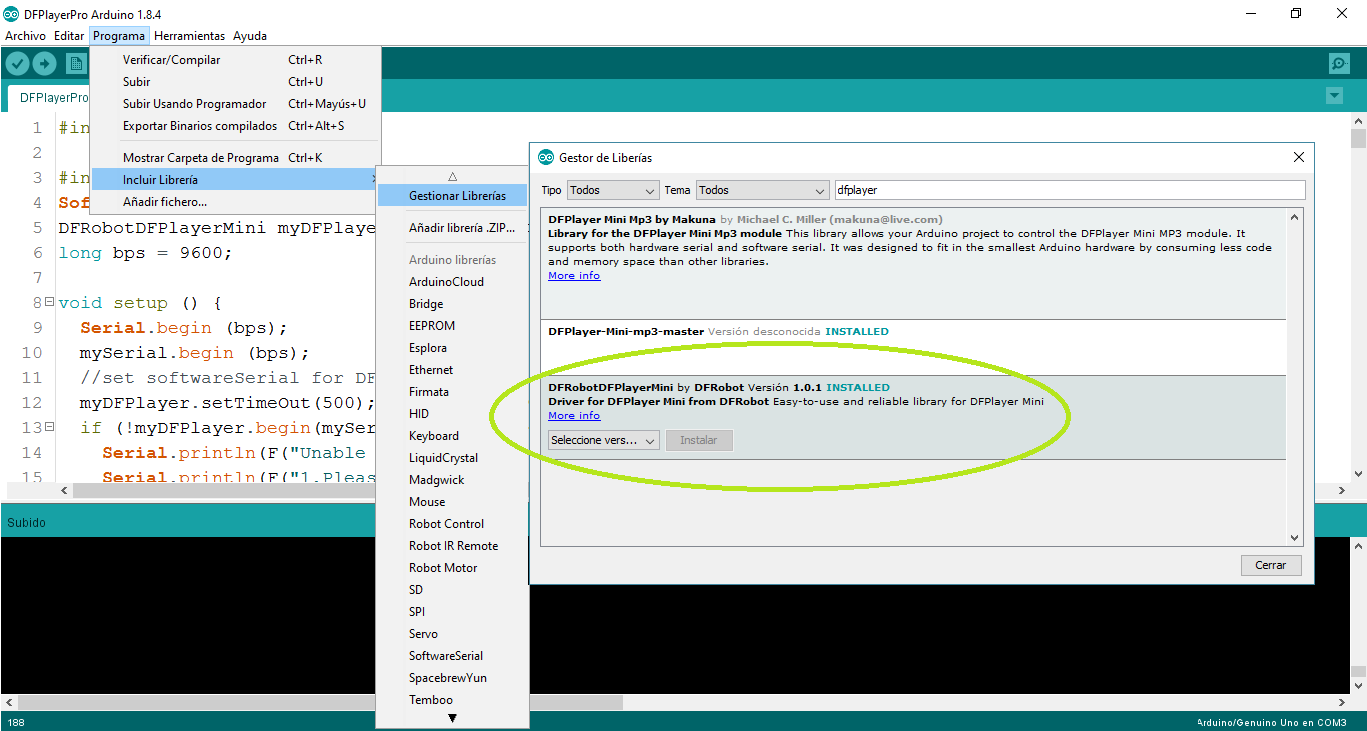The image size is (1367, 731).
Task: Open the Archivo menu
Action: click(25, 36)
